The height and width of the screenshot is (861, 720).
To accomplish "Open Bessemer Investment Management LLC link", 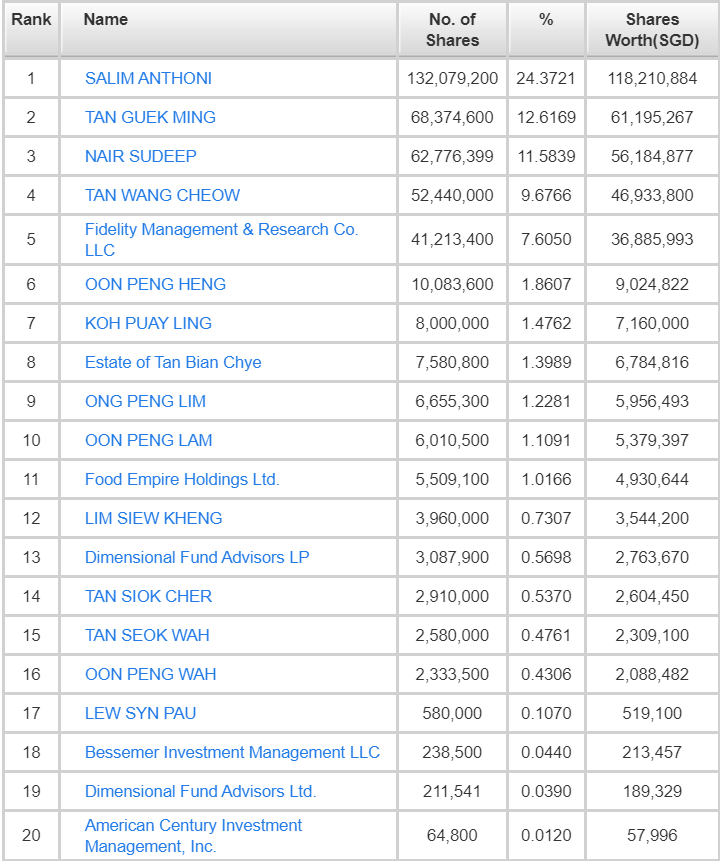I will (232, 752).
